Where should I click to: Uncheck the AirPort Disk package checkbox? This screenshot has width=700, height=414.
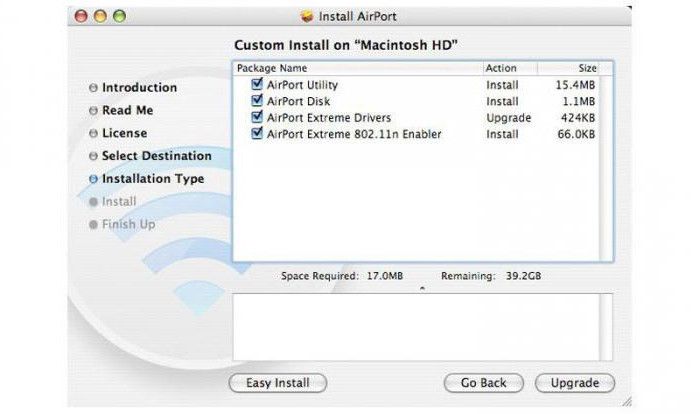pos(257,100)
